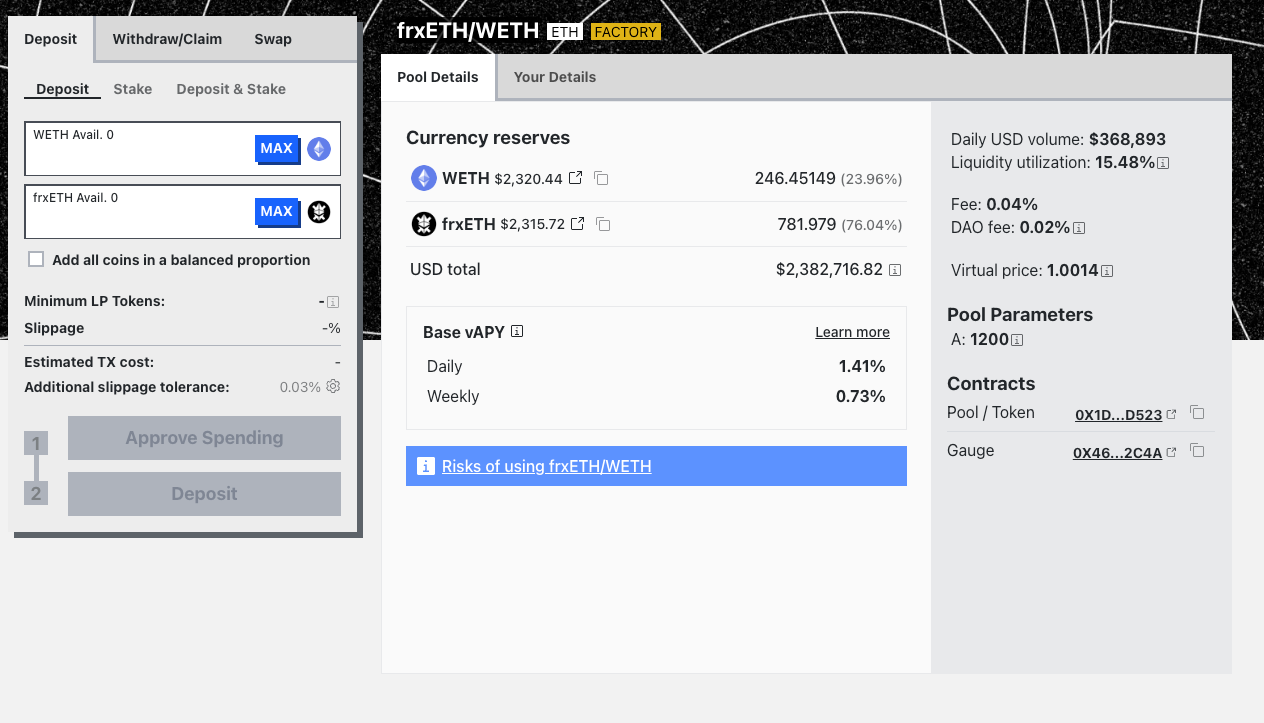The height and width of the screenshot is (723, 1264).
Task: Select the Deposit & Stake option
Action: click(x=231, y=89)
